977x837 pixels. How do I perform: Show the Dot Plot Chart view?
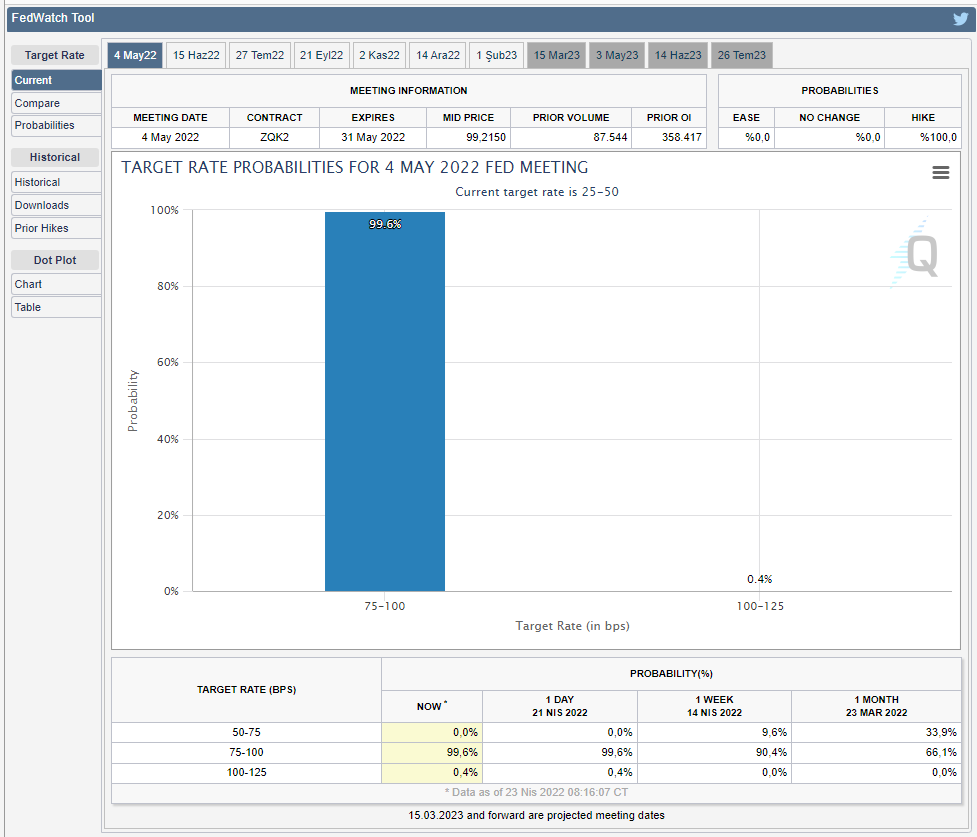(56, 285)
